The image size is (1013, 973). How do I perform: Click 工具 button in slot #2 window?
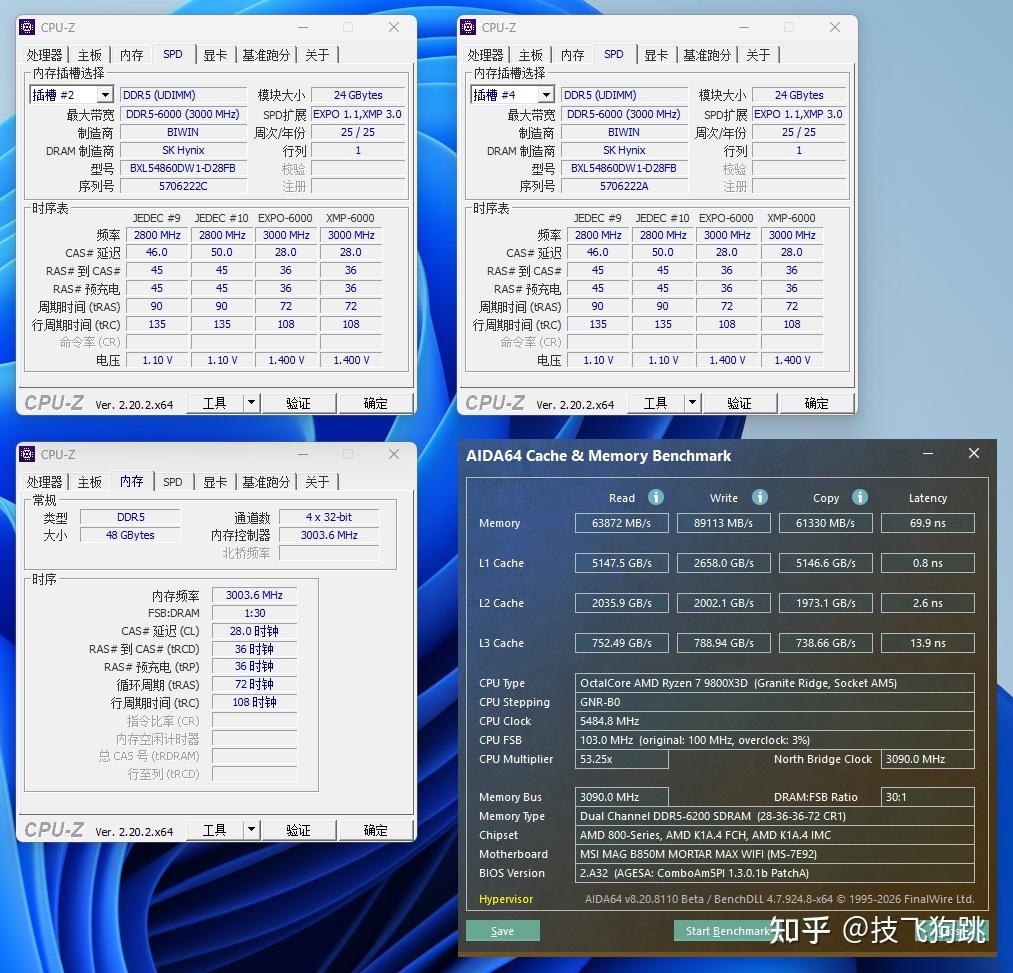214,403
